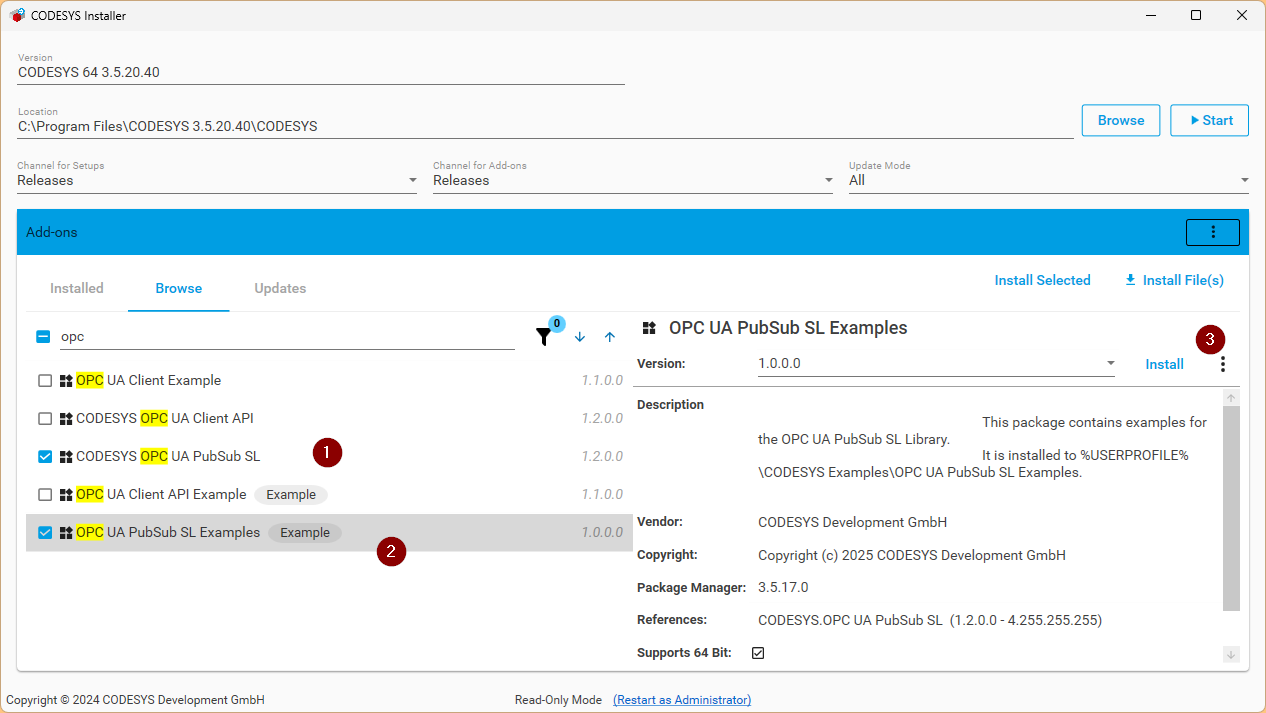1266x713 pixels.
Task: Click package icon of OPC UA PubSub SL Examples row
Action: tap(66, 533)
